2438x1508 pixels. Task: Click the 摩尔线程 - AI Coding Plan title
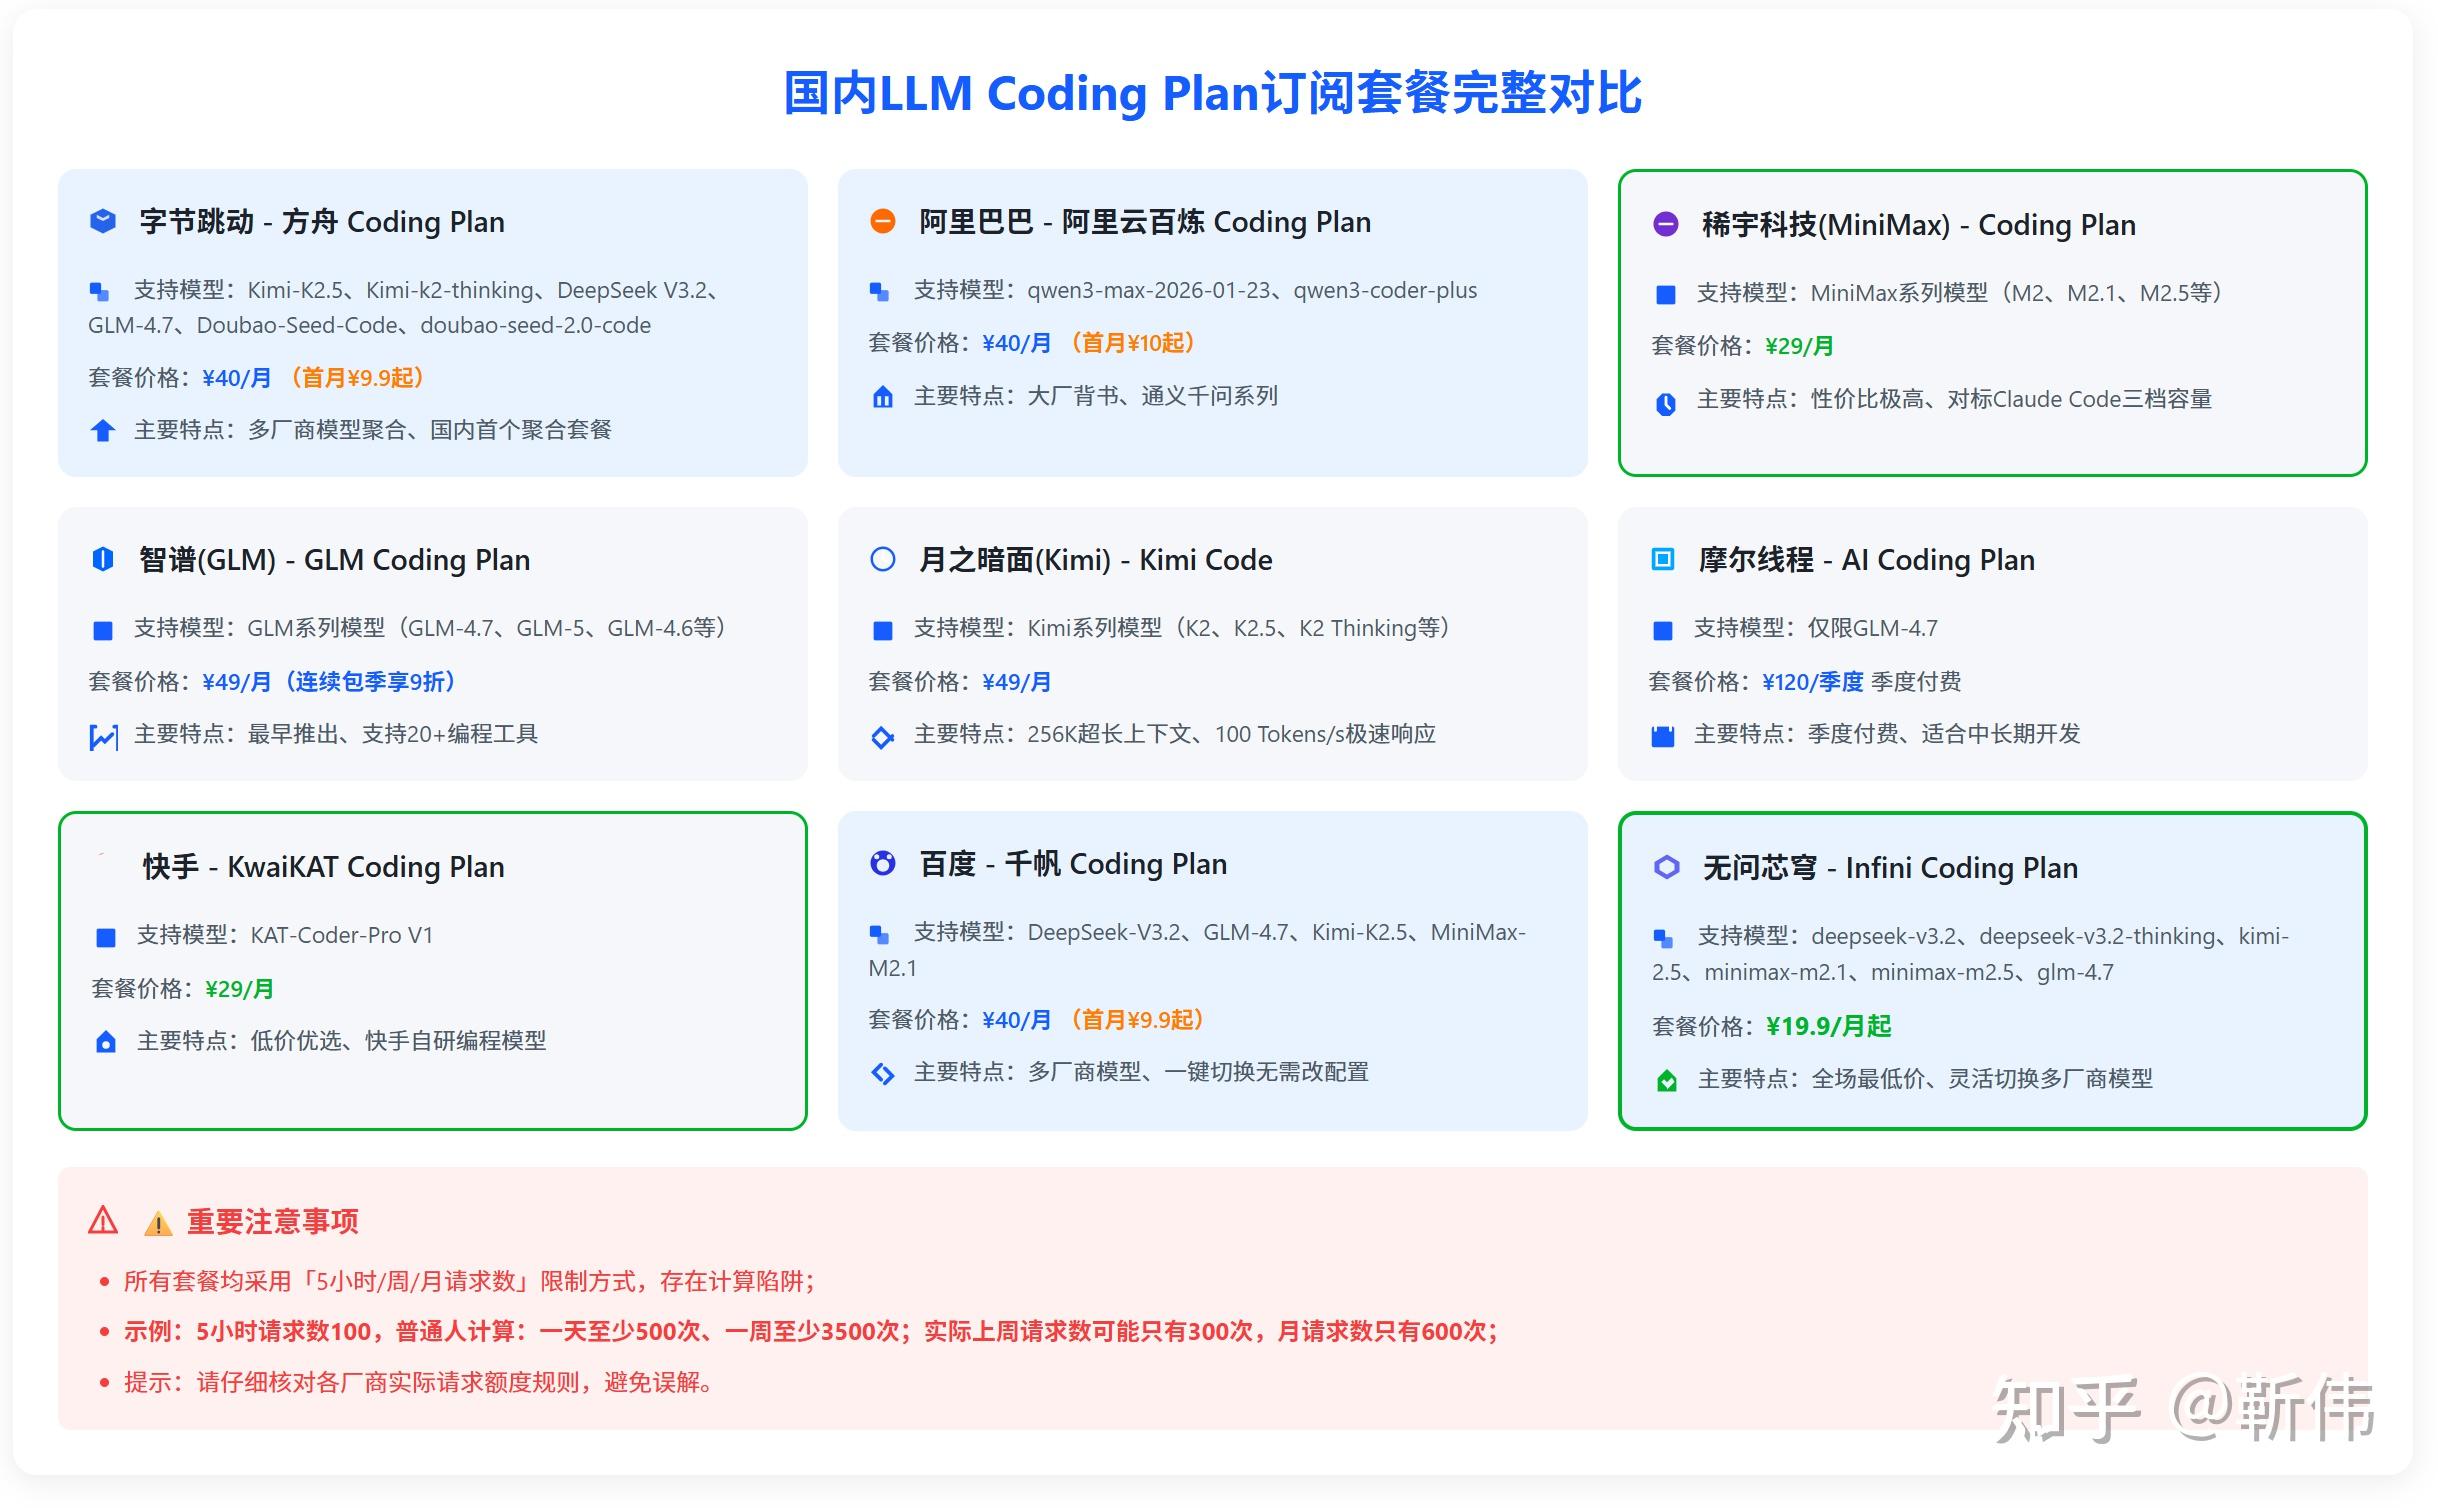[x=1867, y=560]
